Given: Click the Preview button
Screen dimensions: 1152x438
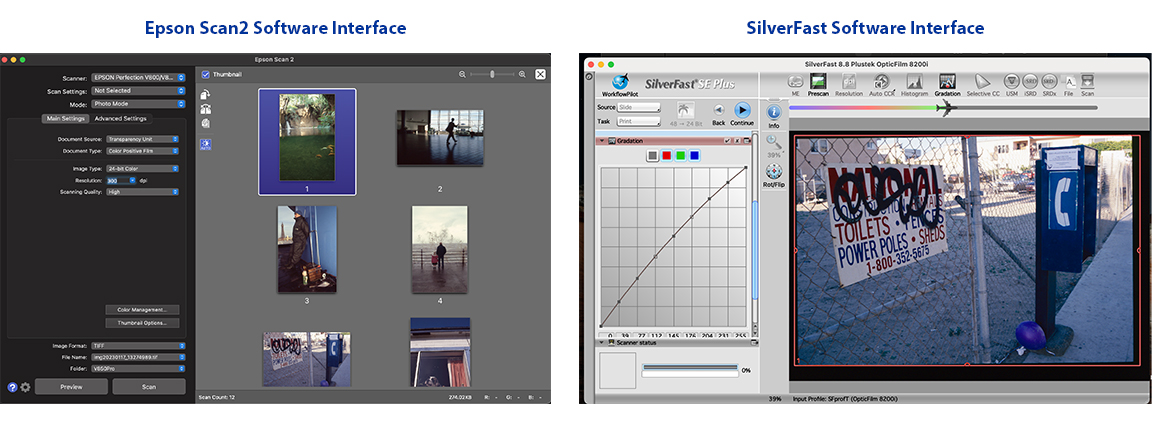Looking at the screenshot, I should [x=71, y=386].
